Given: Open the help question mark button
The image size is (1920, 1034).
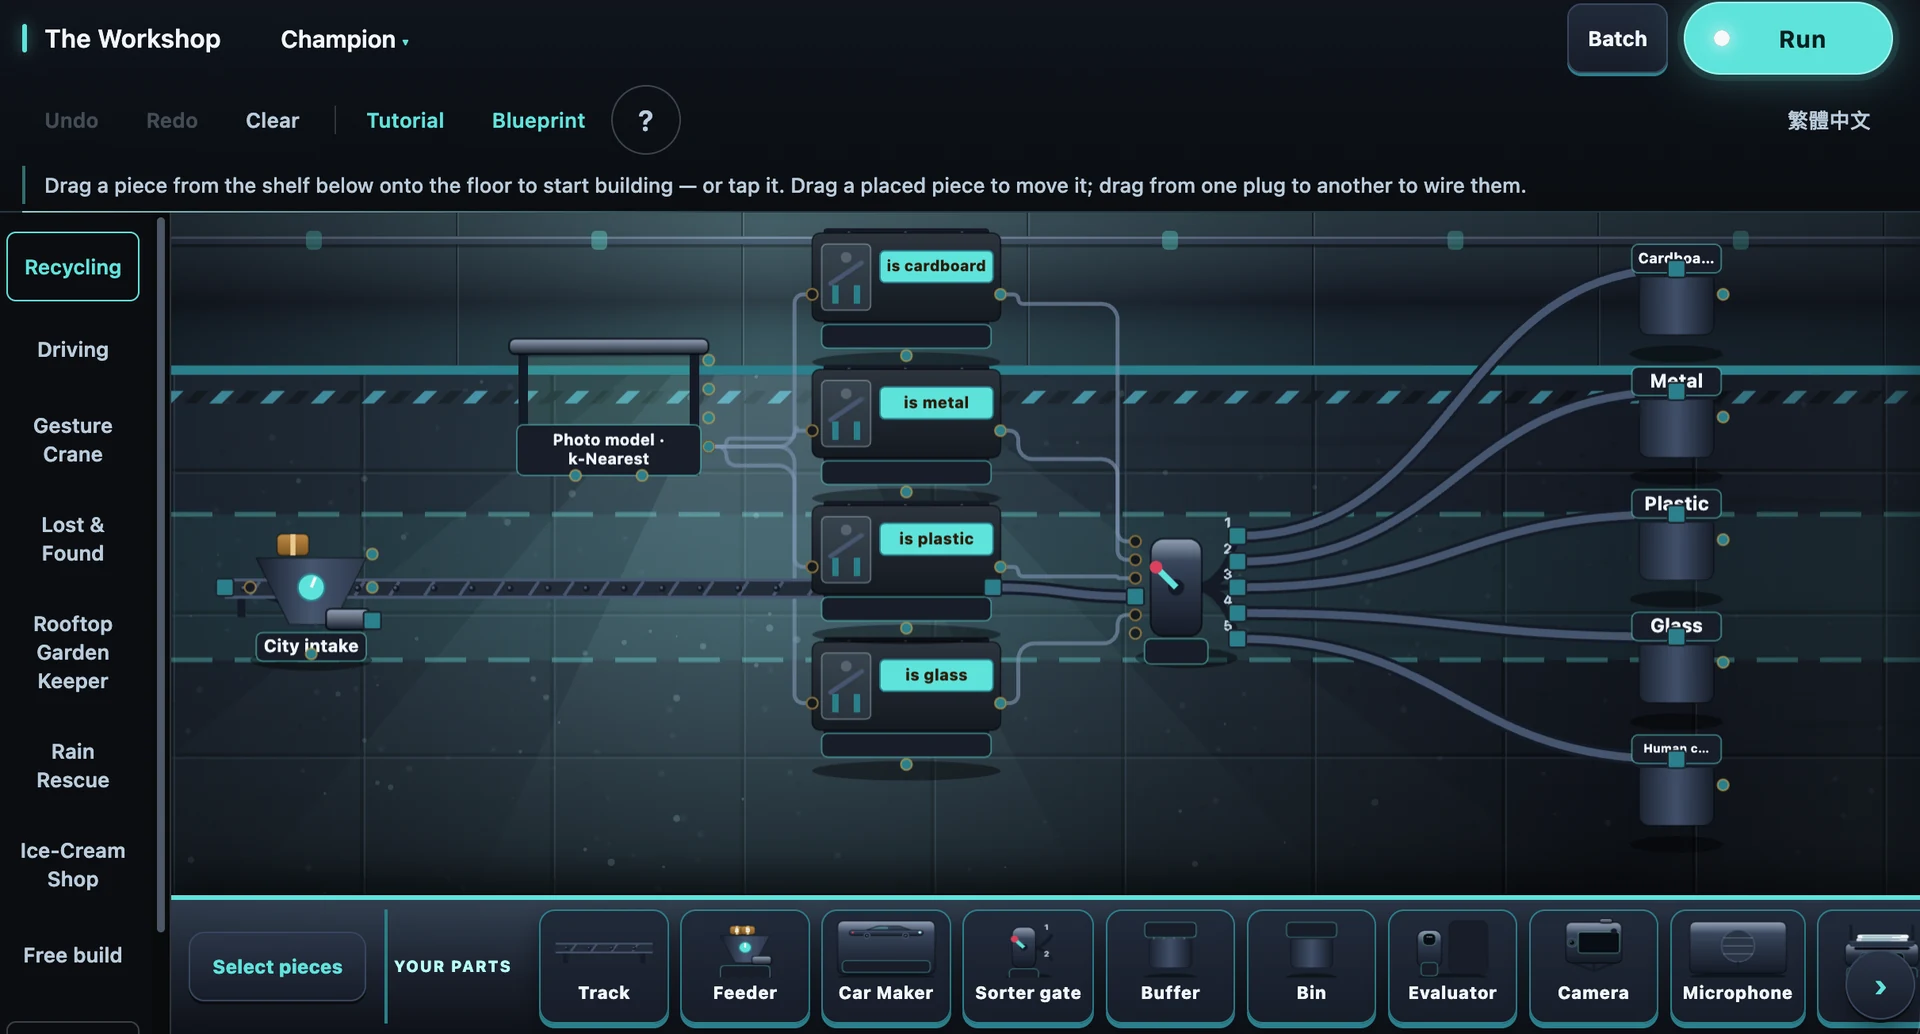Looking at the screenshot, I should (645, 120).
